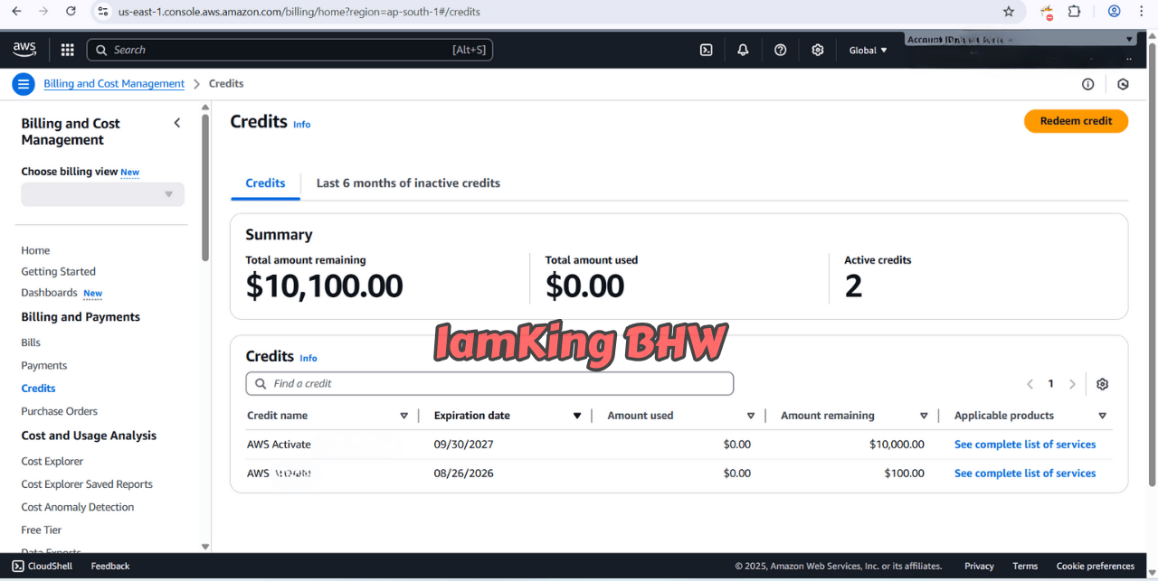Screen dimensions: 1158x581
Task: Click the extension icon left of puzzle icon
Action: pos(1046,11)
